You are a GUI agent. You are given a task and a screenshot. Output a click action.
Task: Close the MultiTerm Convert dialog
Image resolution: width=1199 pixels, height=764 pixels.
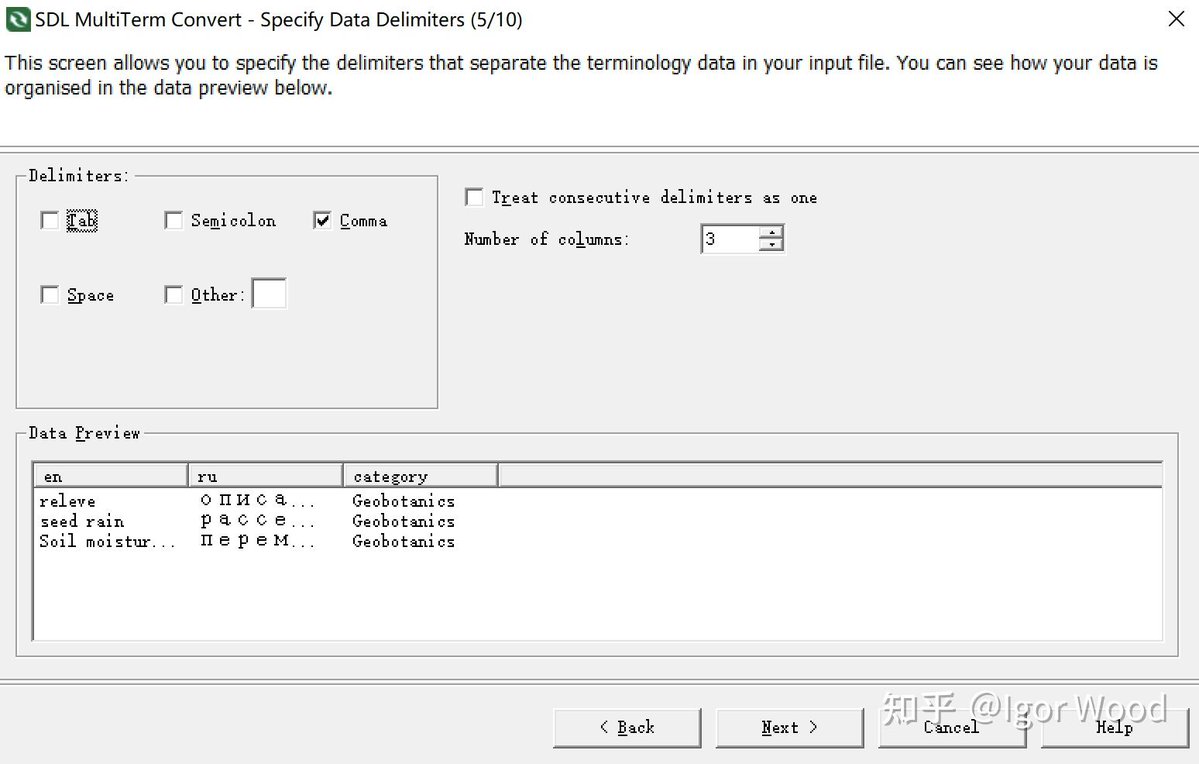(1176, 18)
